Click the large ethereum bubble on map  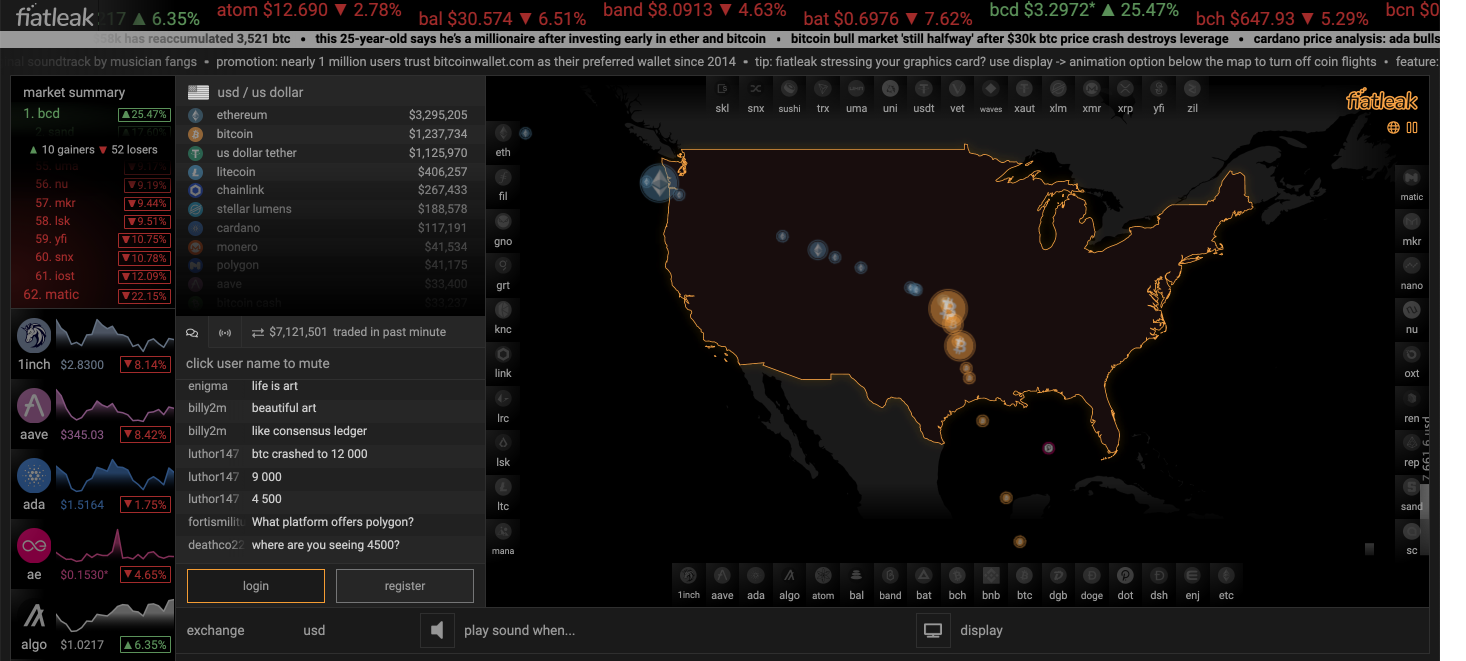pos(657,183)
